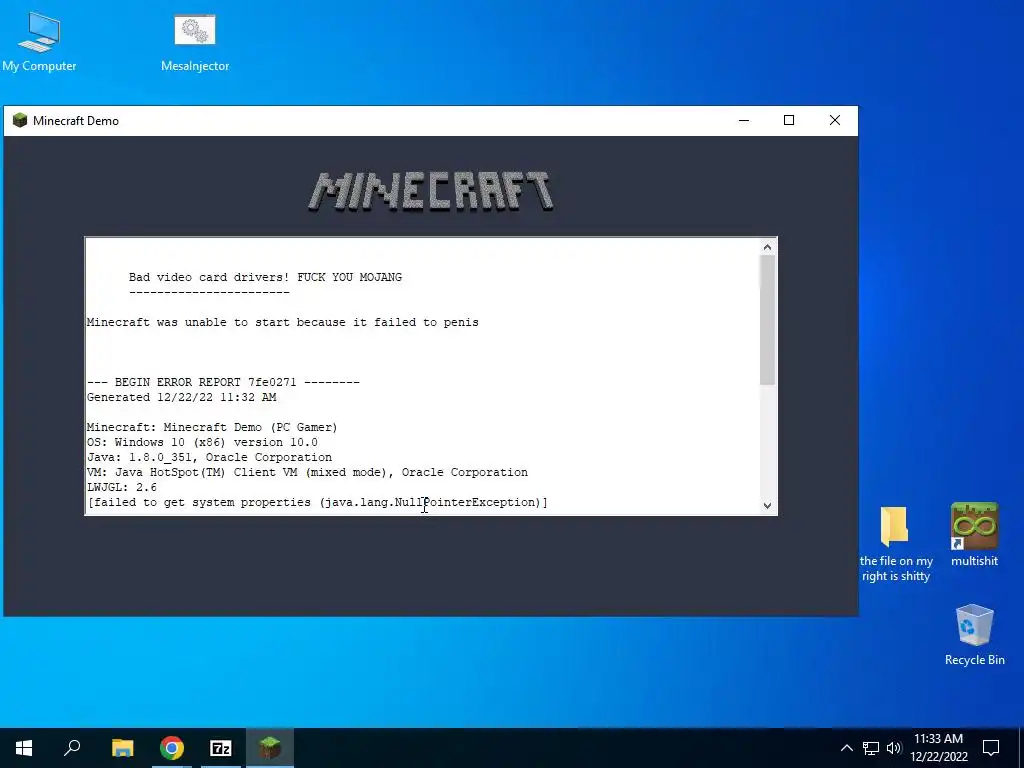Click the 'LWJGL: 2.6' line
Viewport: 1024px width, 768px height.
click(122, 487)
